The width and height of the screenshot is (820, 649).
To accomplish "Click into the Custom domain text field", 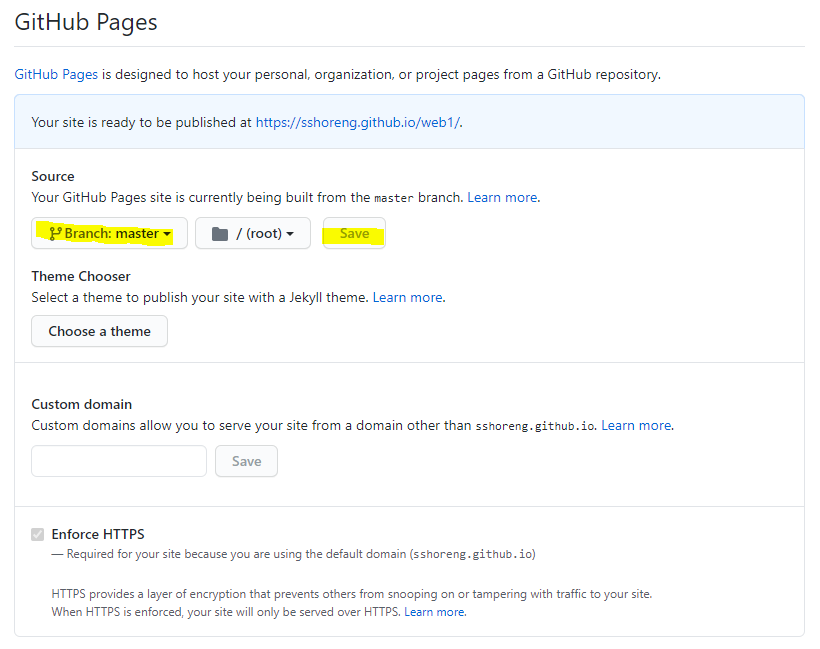I will click(119, 461).
